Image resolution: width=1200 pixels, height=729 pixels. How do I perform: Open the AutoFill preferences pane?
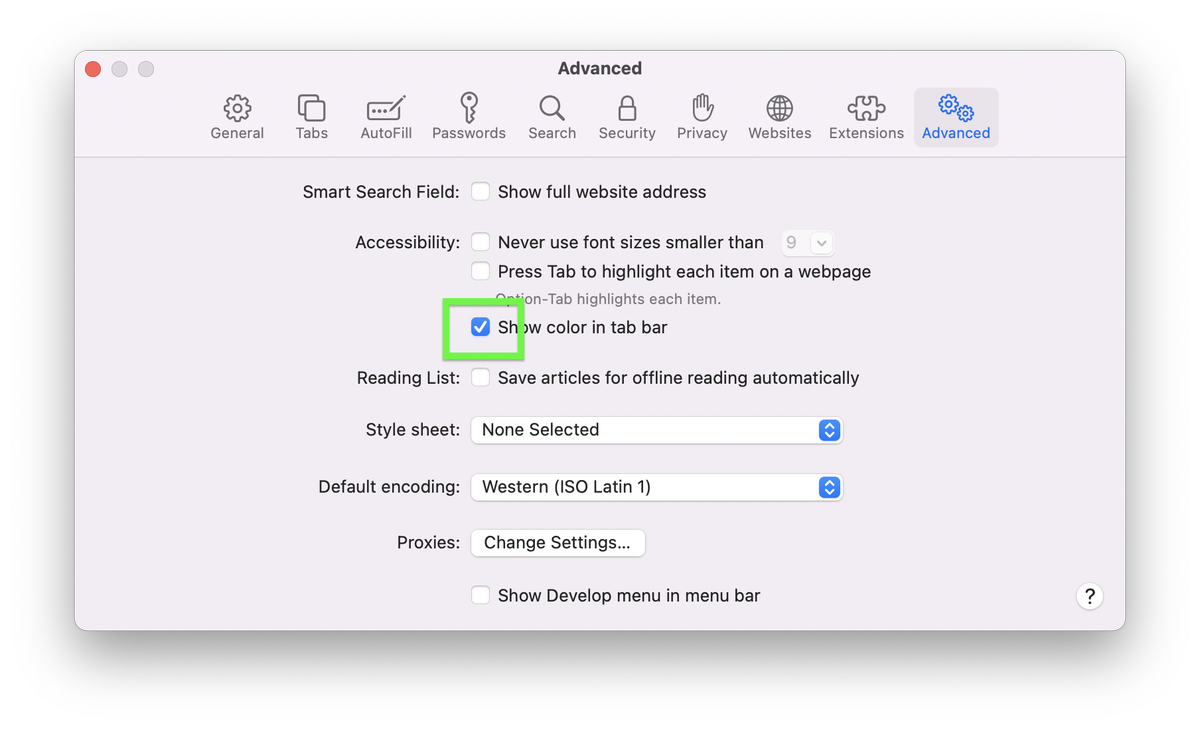[386, 118]
